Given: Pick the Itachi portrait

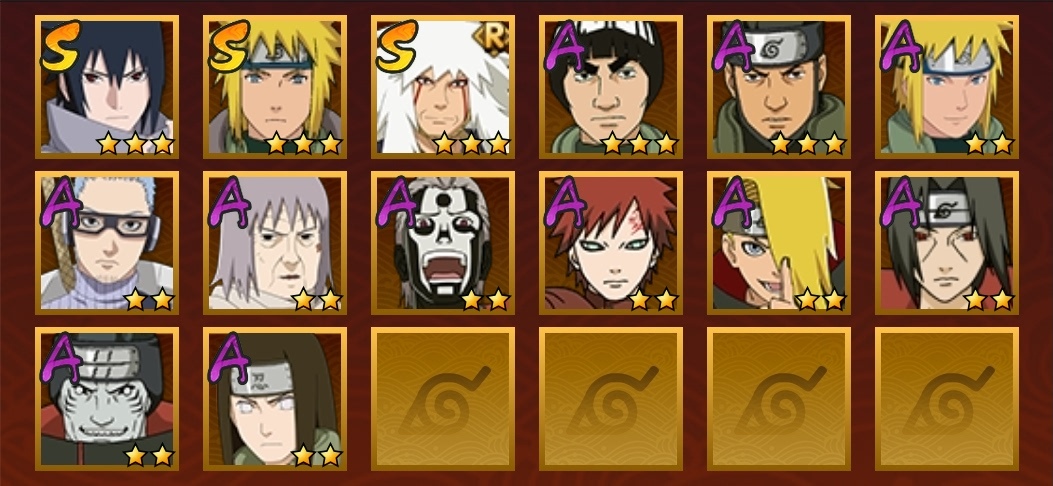Looking at the screenshot, I should click(946, 242).
